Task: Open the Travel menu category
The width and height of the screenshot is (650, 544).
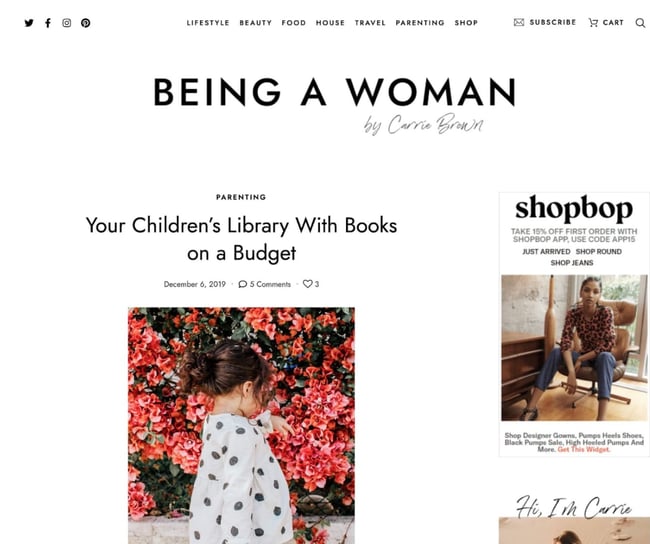Action: click(370, 23)
